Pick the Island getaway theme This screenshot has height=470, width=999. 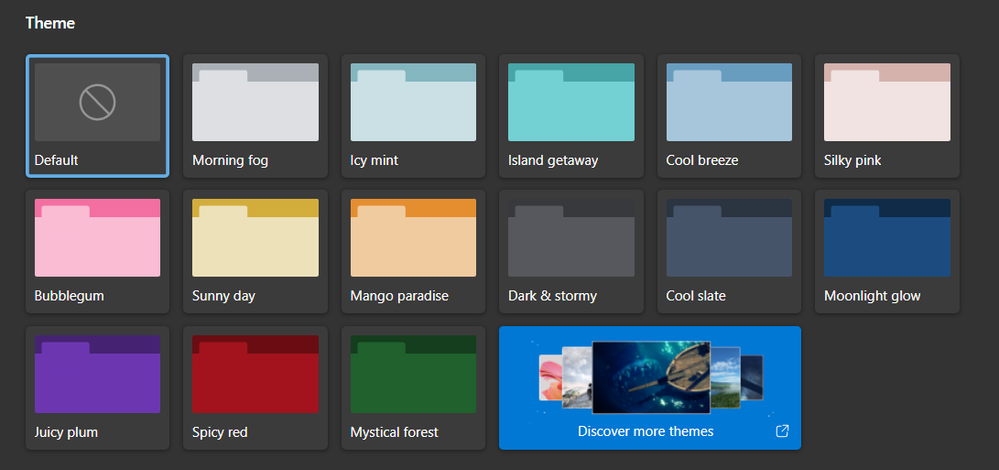pos(571,116)
